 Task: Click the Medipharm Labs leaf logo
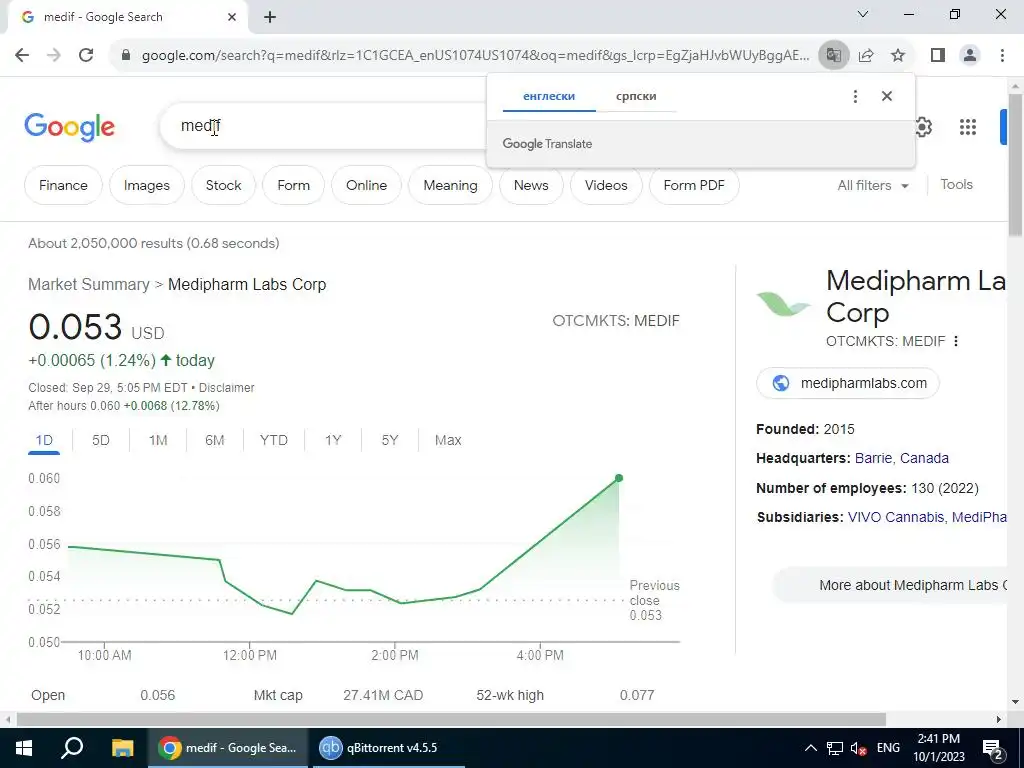tap(784, 304)
